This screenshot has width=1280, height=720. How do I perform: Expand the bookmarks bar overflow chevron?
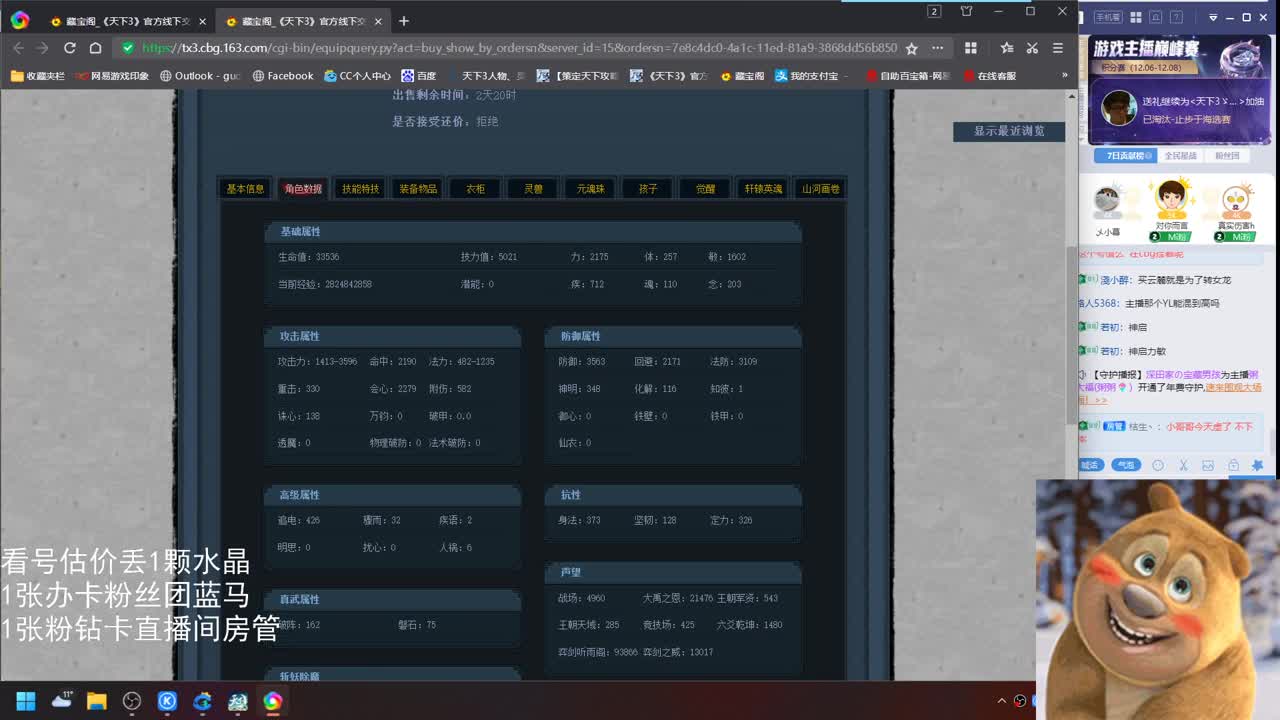(x=1064, y=76)
